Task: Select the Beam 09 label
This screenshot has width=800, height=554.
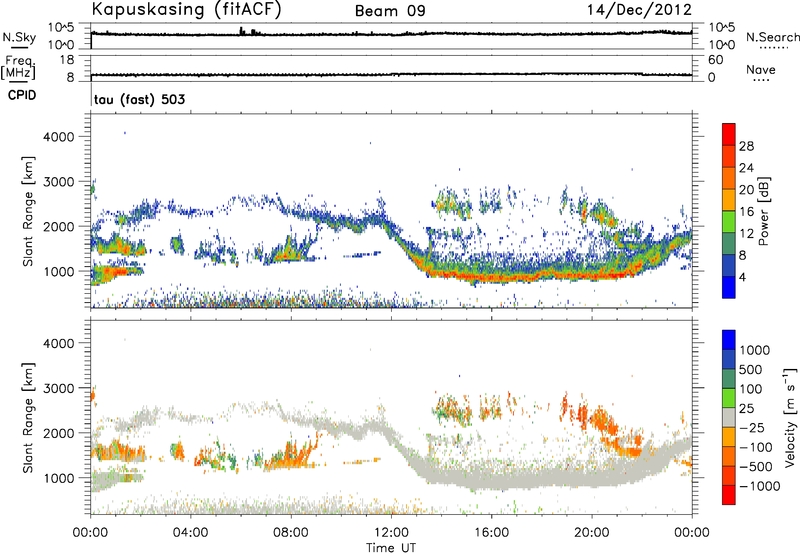Action: tap(390, 11)
